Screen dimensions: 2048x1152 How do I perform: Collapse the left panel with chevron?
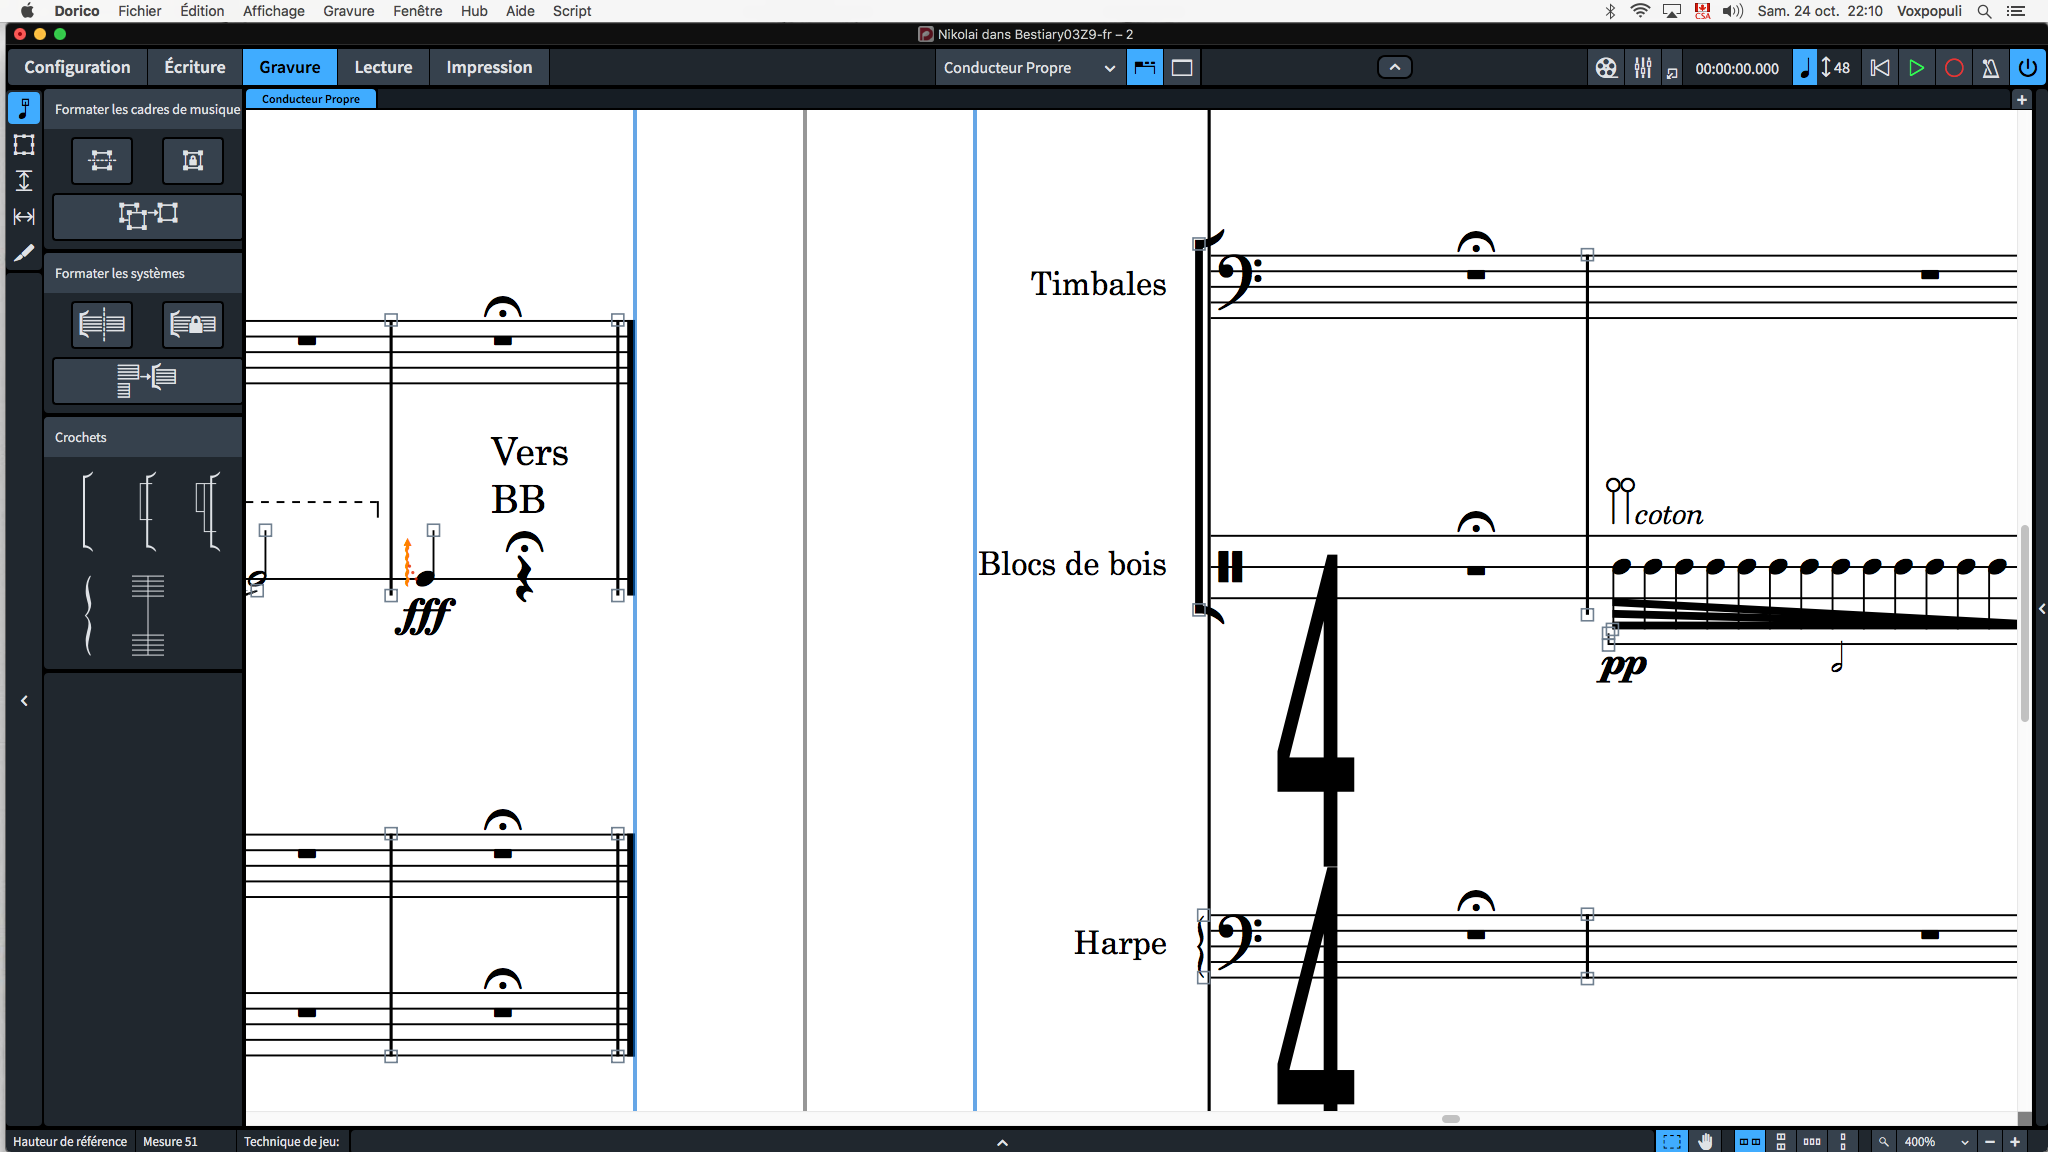[24, 701]
